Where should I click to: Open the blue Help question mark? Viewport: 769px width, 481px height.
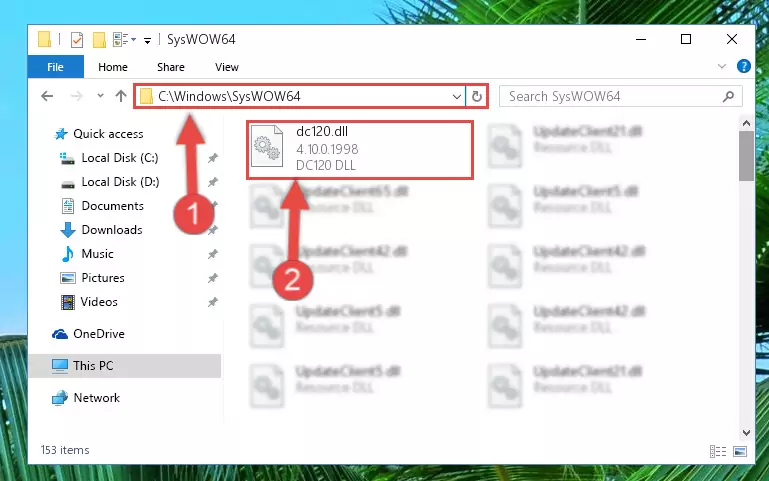click(743, 66)
